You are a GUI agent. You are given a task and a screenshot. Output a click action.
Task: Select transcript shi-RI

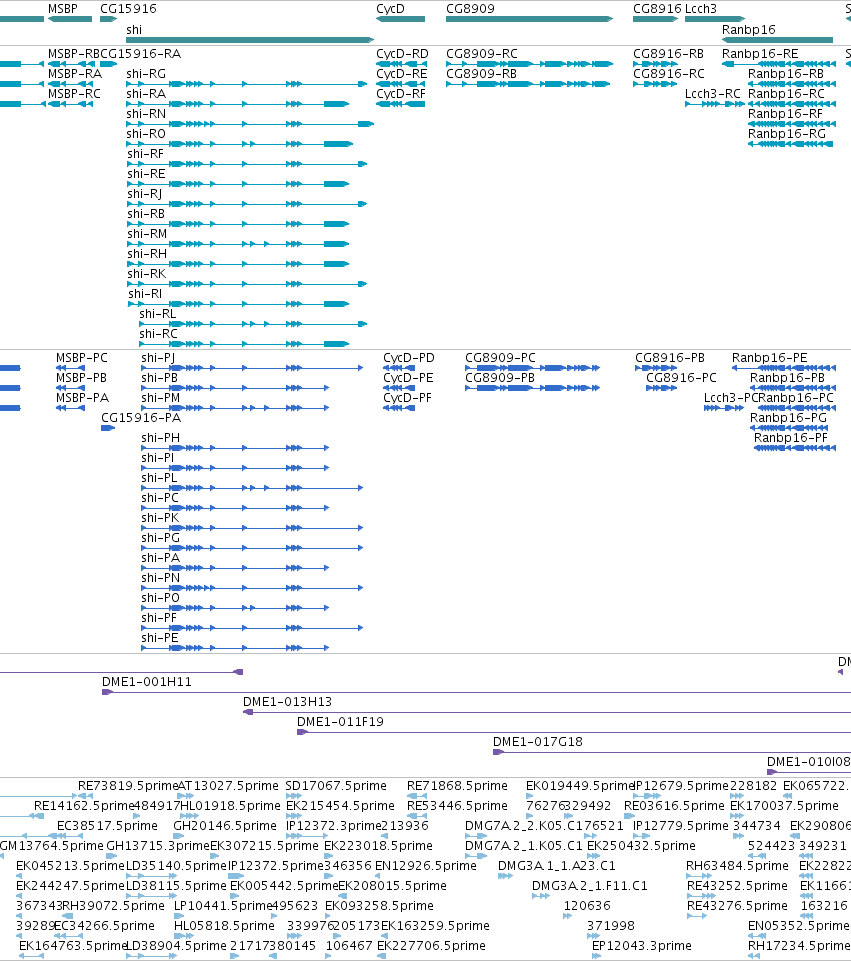[238, 304]
